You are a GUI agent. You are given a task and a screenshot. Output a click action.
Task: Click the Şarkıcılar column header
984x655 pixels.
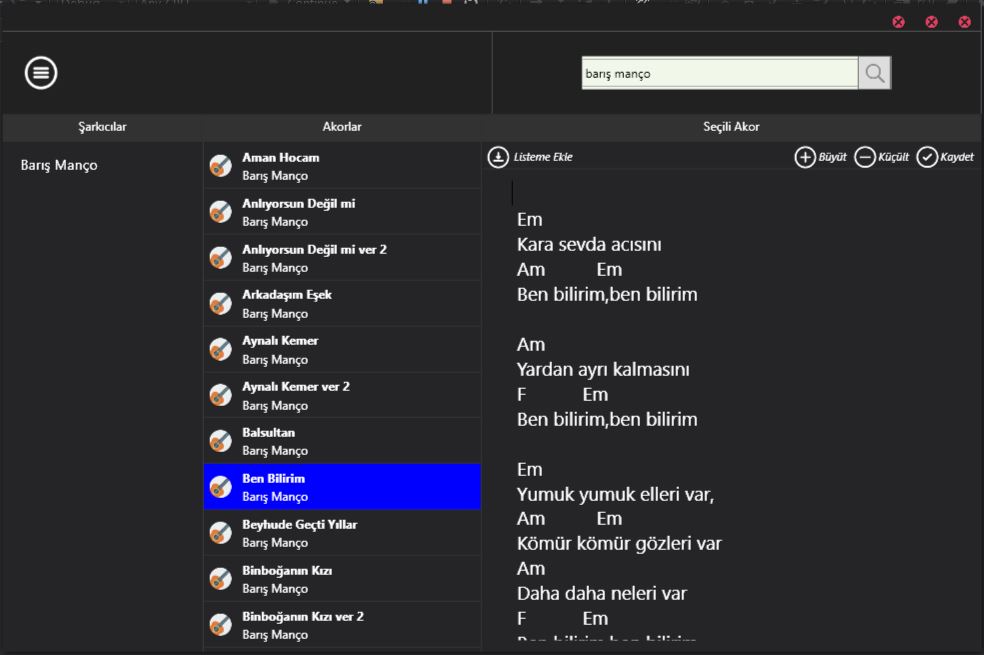(102, 127)
